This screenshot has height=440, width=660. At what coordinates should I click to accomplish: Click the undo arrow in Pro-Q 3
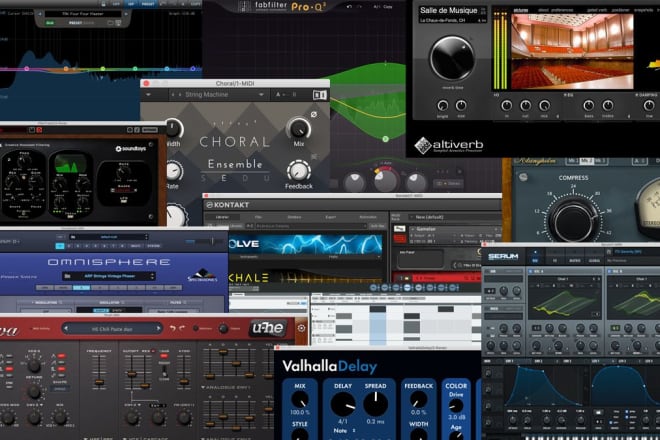(x=349, y=7)
